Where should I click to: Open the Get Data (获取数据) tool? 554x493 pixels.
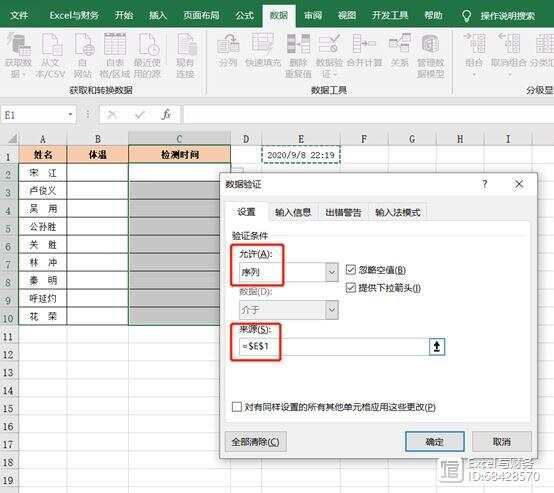18,55
